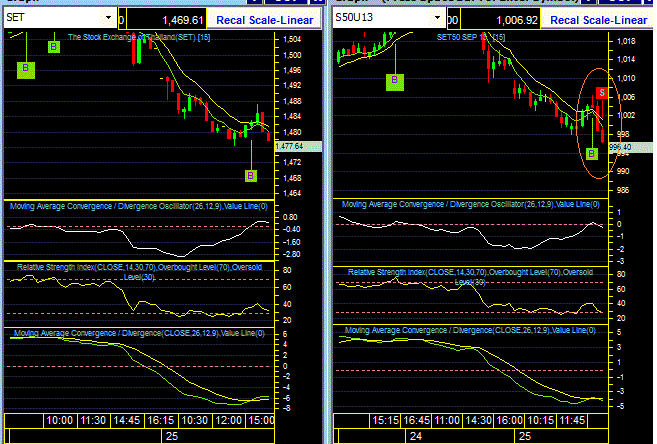The image size is (657, 444).
Task: Click the 10:30 time label on SET axis
Action: pyautogui.click(x=195, y=420)
